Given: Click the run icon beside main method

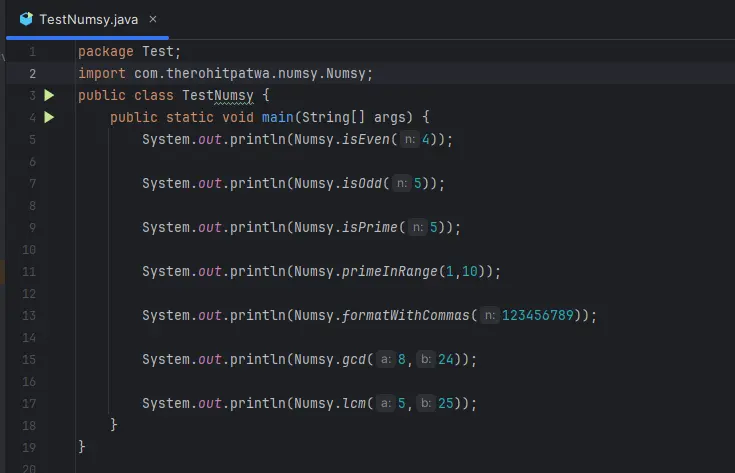Looking at the screenshot, I should pyautogui.click(x=49, y=117).
